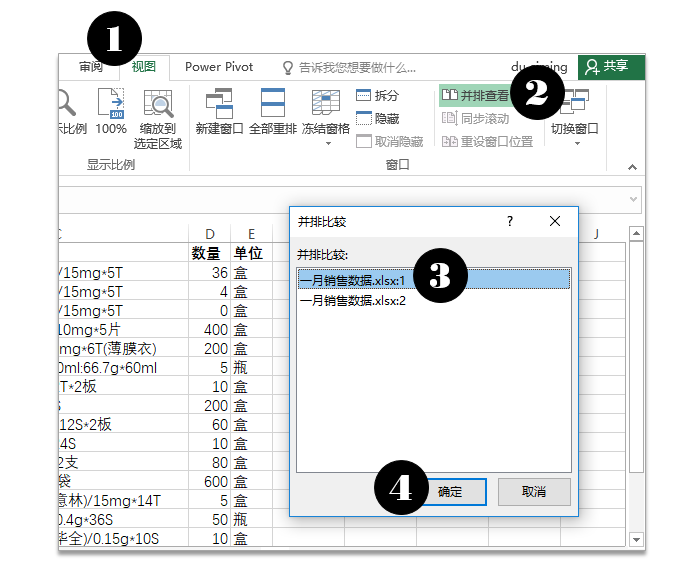Image resolution: width=700 pixels, height=574 pixels.
Task: Toggle 同步滚动 synchronous scrolling
Action: pyautogui.click(x=475, y=118)
